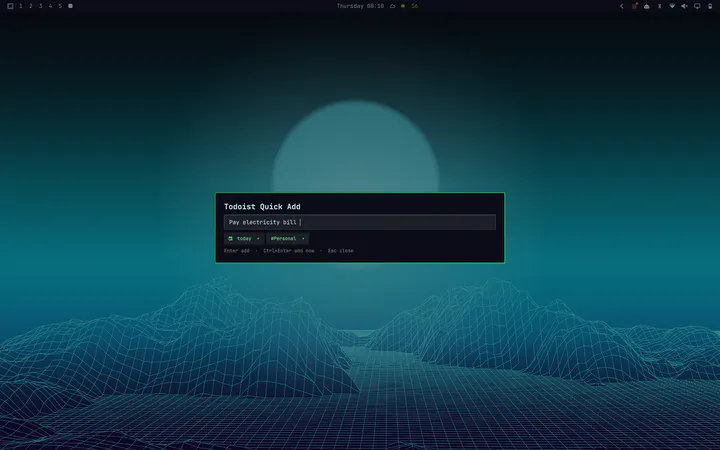Click the yellow-green dot indicator in top bar
This screenshot has height=450, width=720.
tap(403, 6)
